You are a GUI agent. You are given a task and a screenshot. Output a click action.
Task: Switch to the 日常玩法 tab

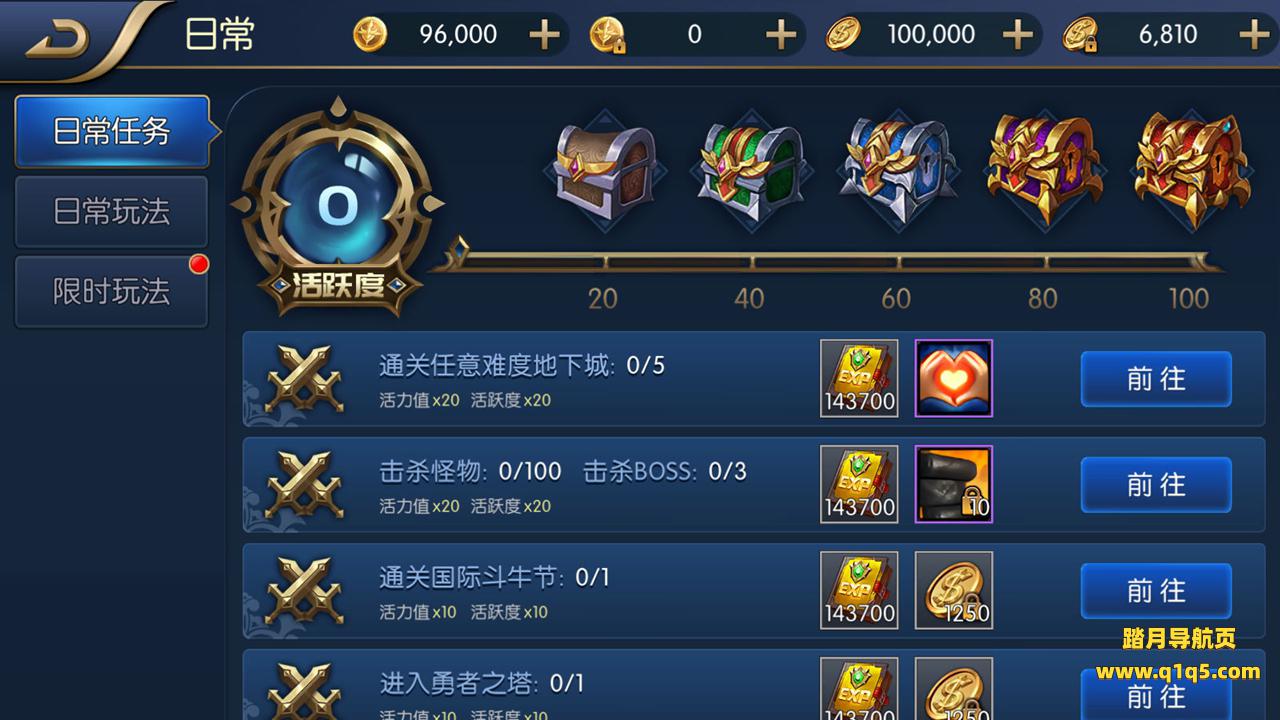coord(112,211)
